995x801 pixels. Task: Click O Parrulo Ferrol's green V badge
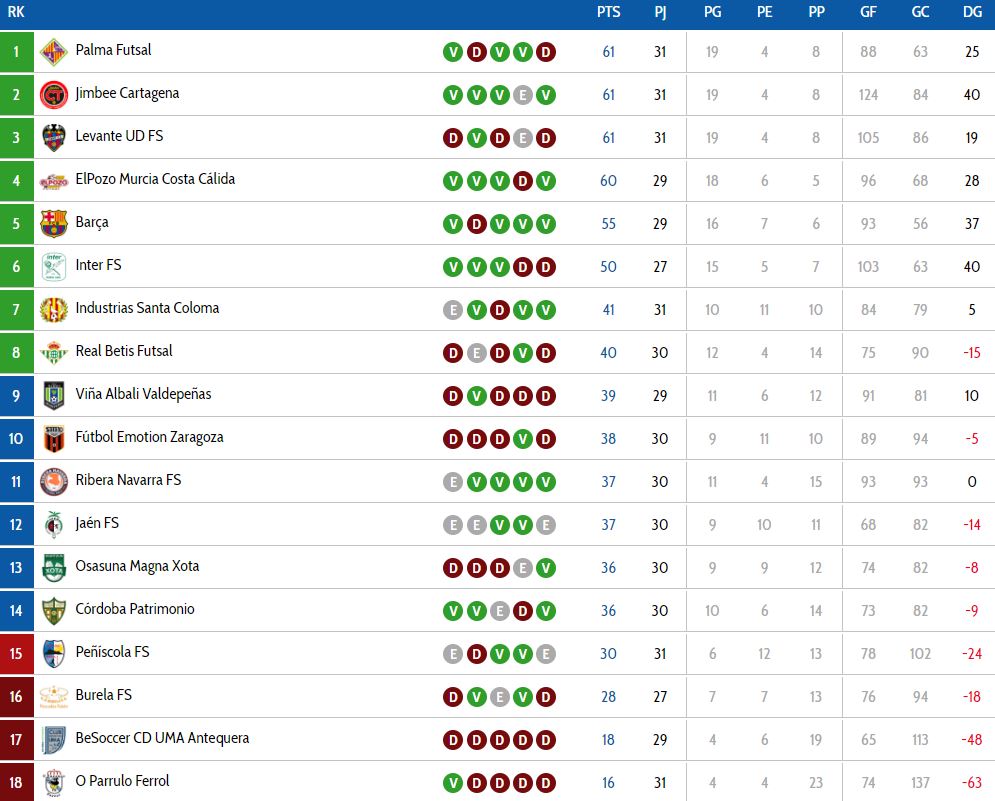[x=452, y=783]
